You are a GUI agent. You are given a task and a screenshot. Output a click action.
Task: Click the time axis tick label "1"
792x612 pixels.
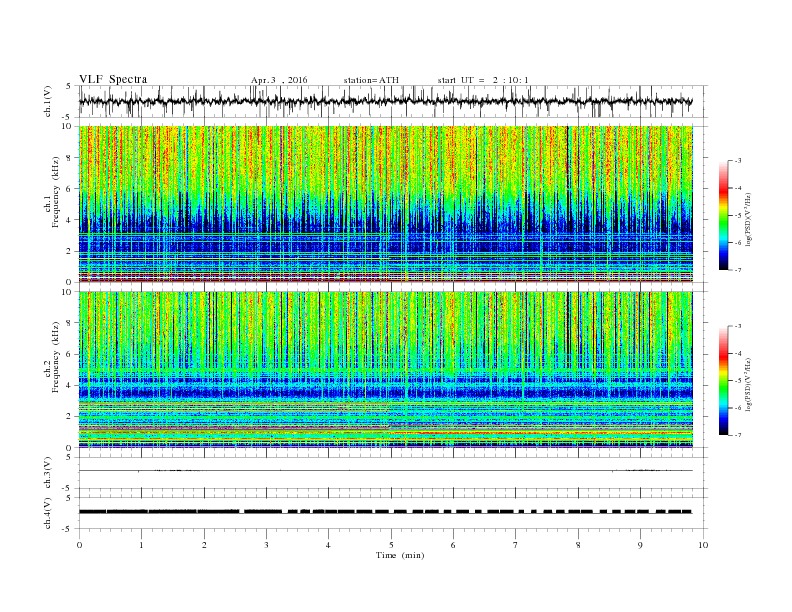pos(141,545)
